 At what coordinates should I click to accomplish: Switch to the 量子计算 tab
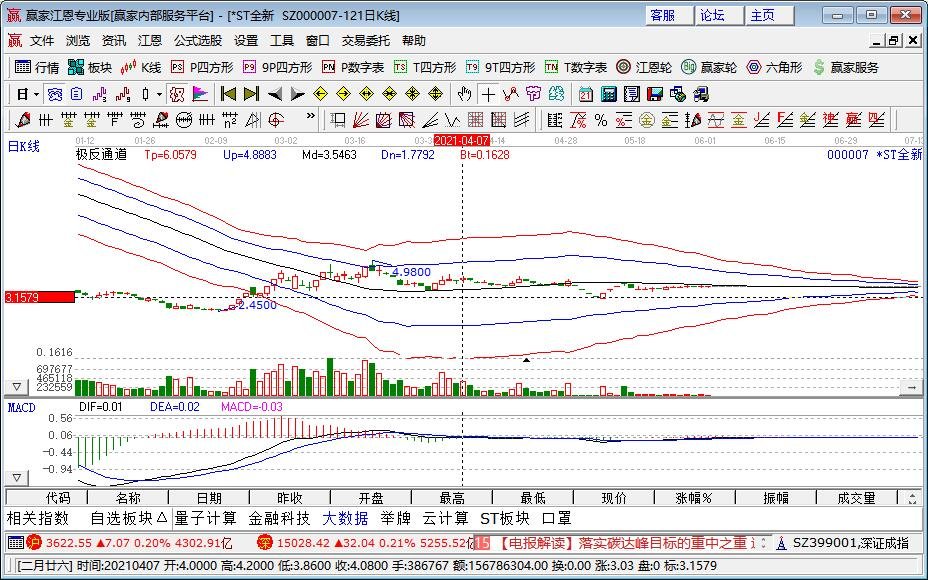205,518
